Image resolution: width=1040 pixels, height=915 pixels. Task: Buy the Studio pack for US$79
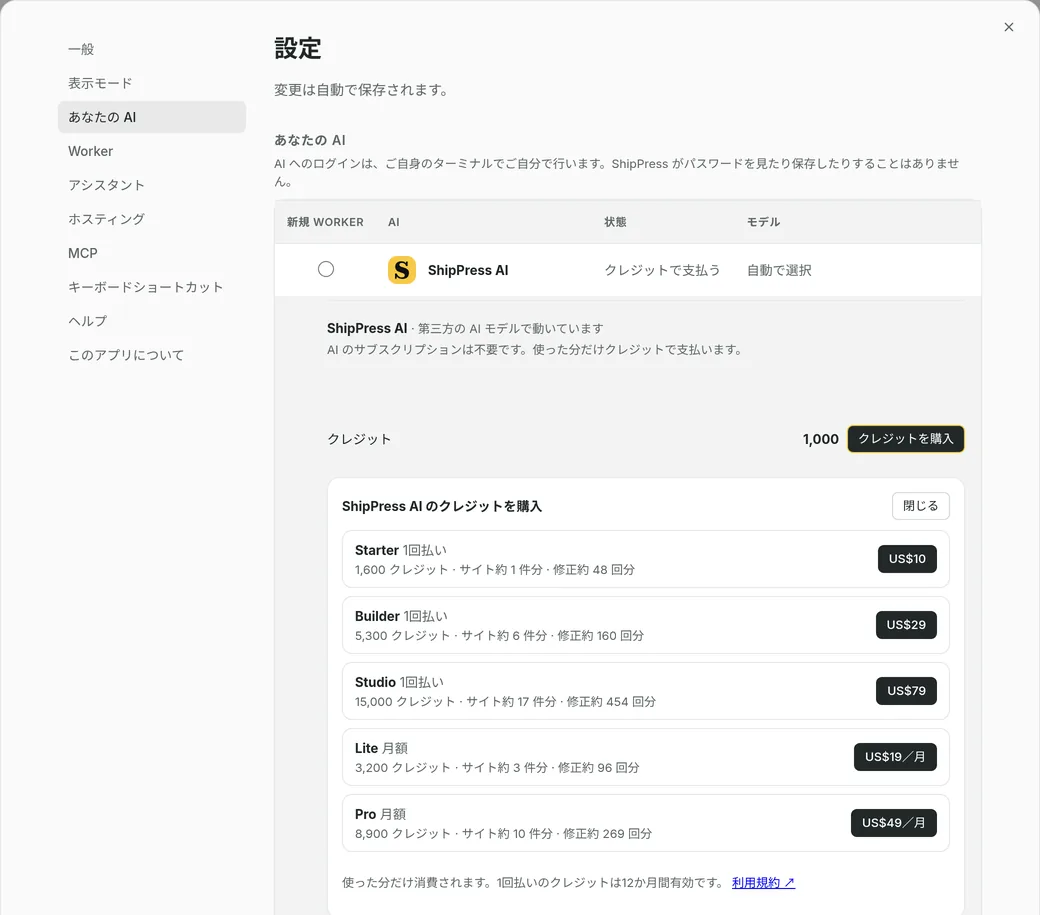coord(906,691)
